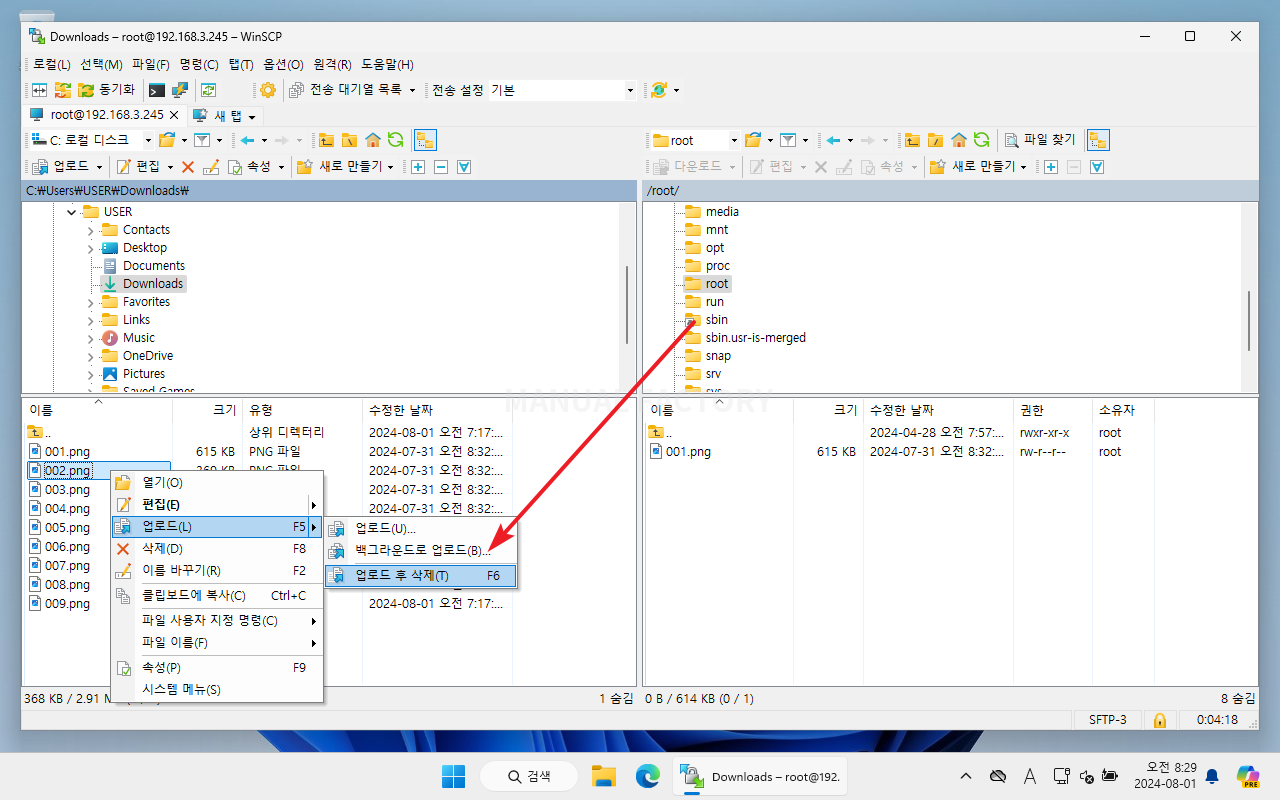This screenshot has width=1280, height=800.
Task: Go to remote parent directory icon
Action: coord(912,140)
